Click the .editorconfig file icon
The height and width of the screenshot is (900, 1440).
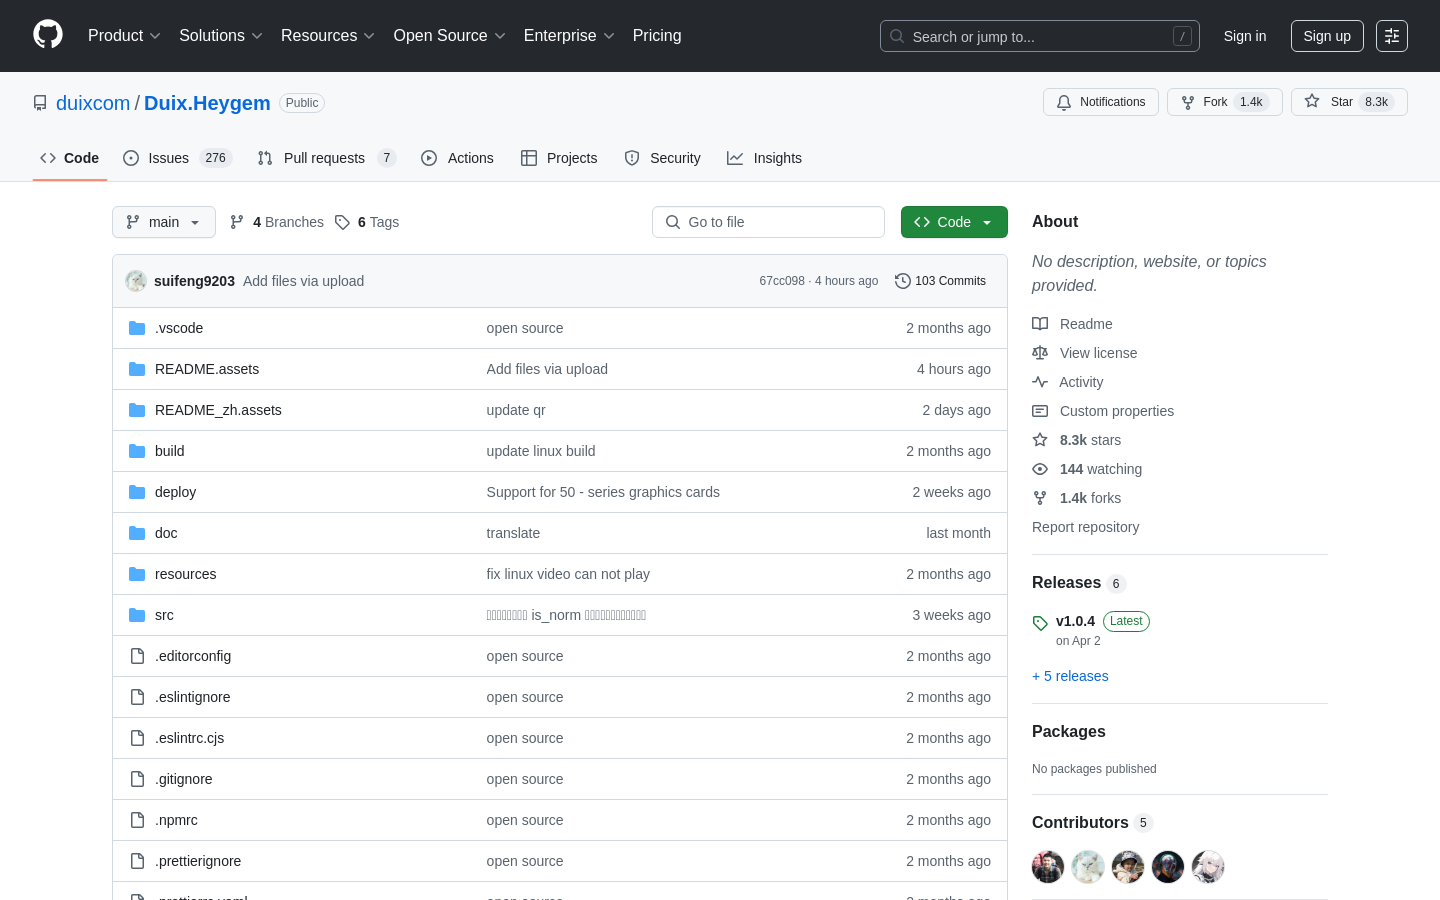(137, 656)
